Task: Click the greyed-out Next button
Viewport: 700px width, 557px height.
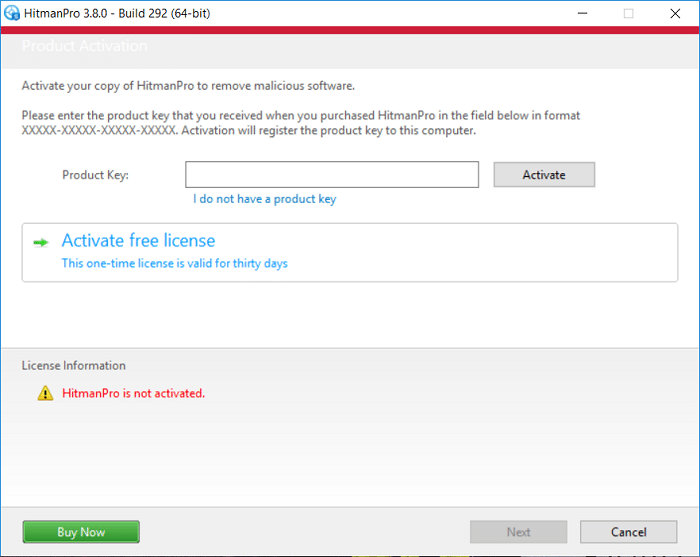Action: 518,532
